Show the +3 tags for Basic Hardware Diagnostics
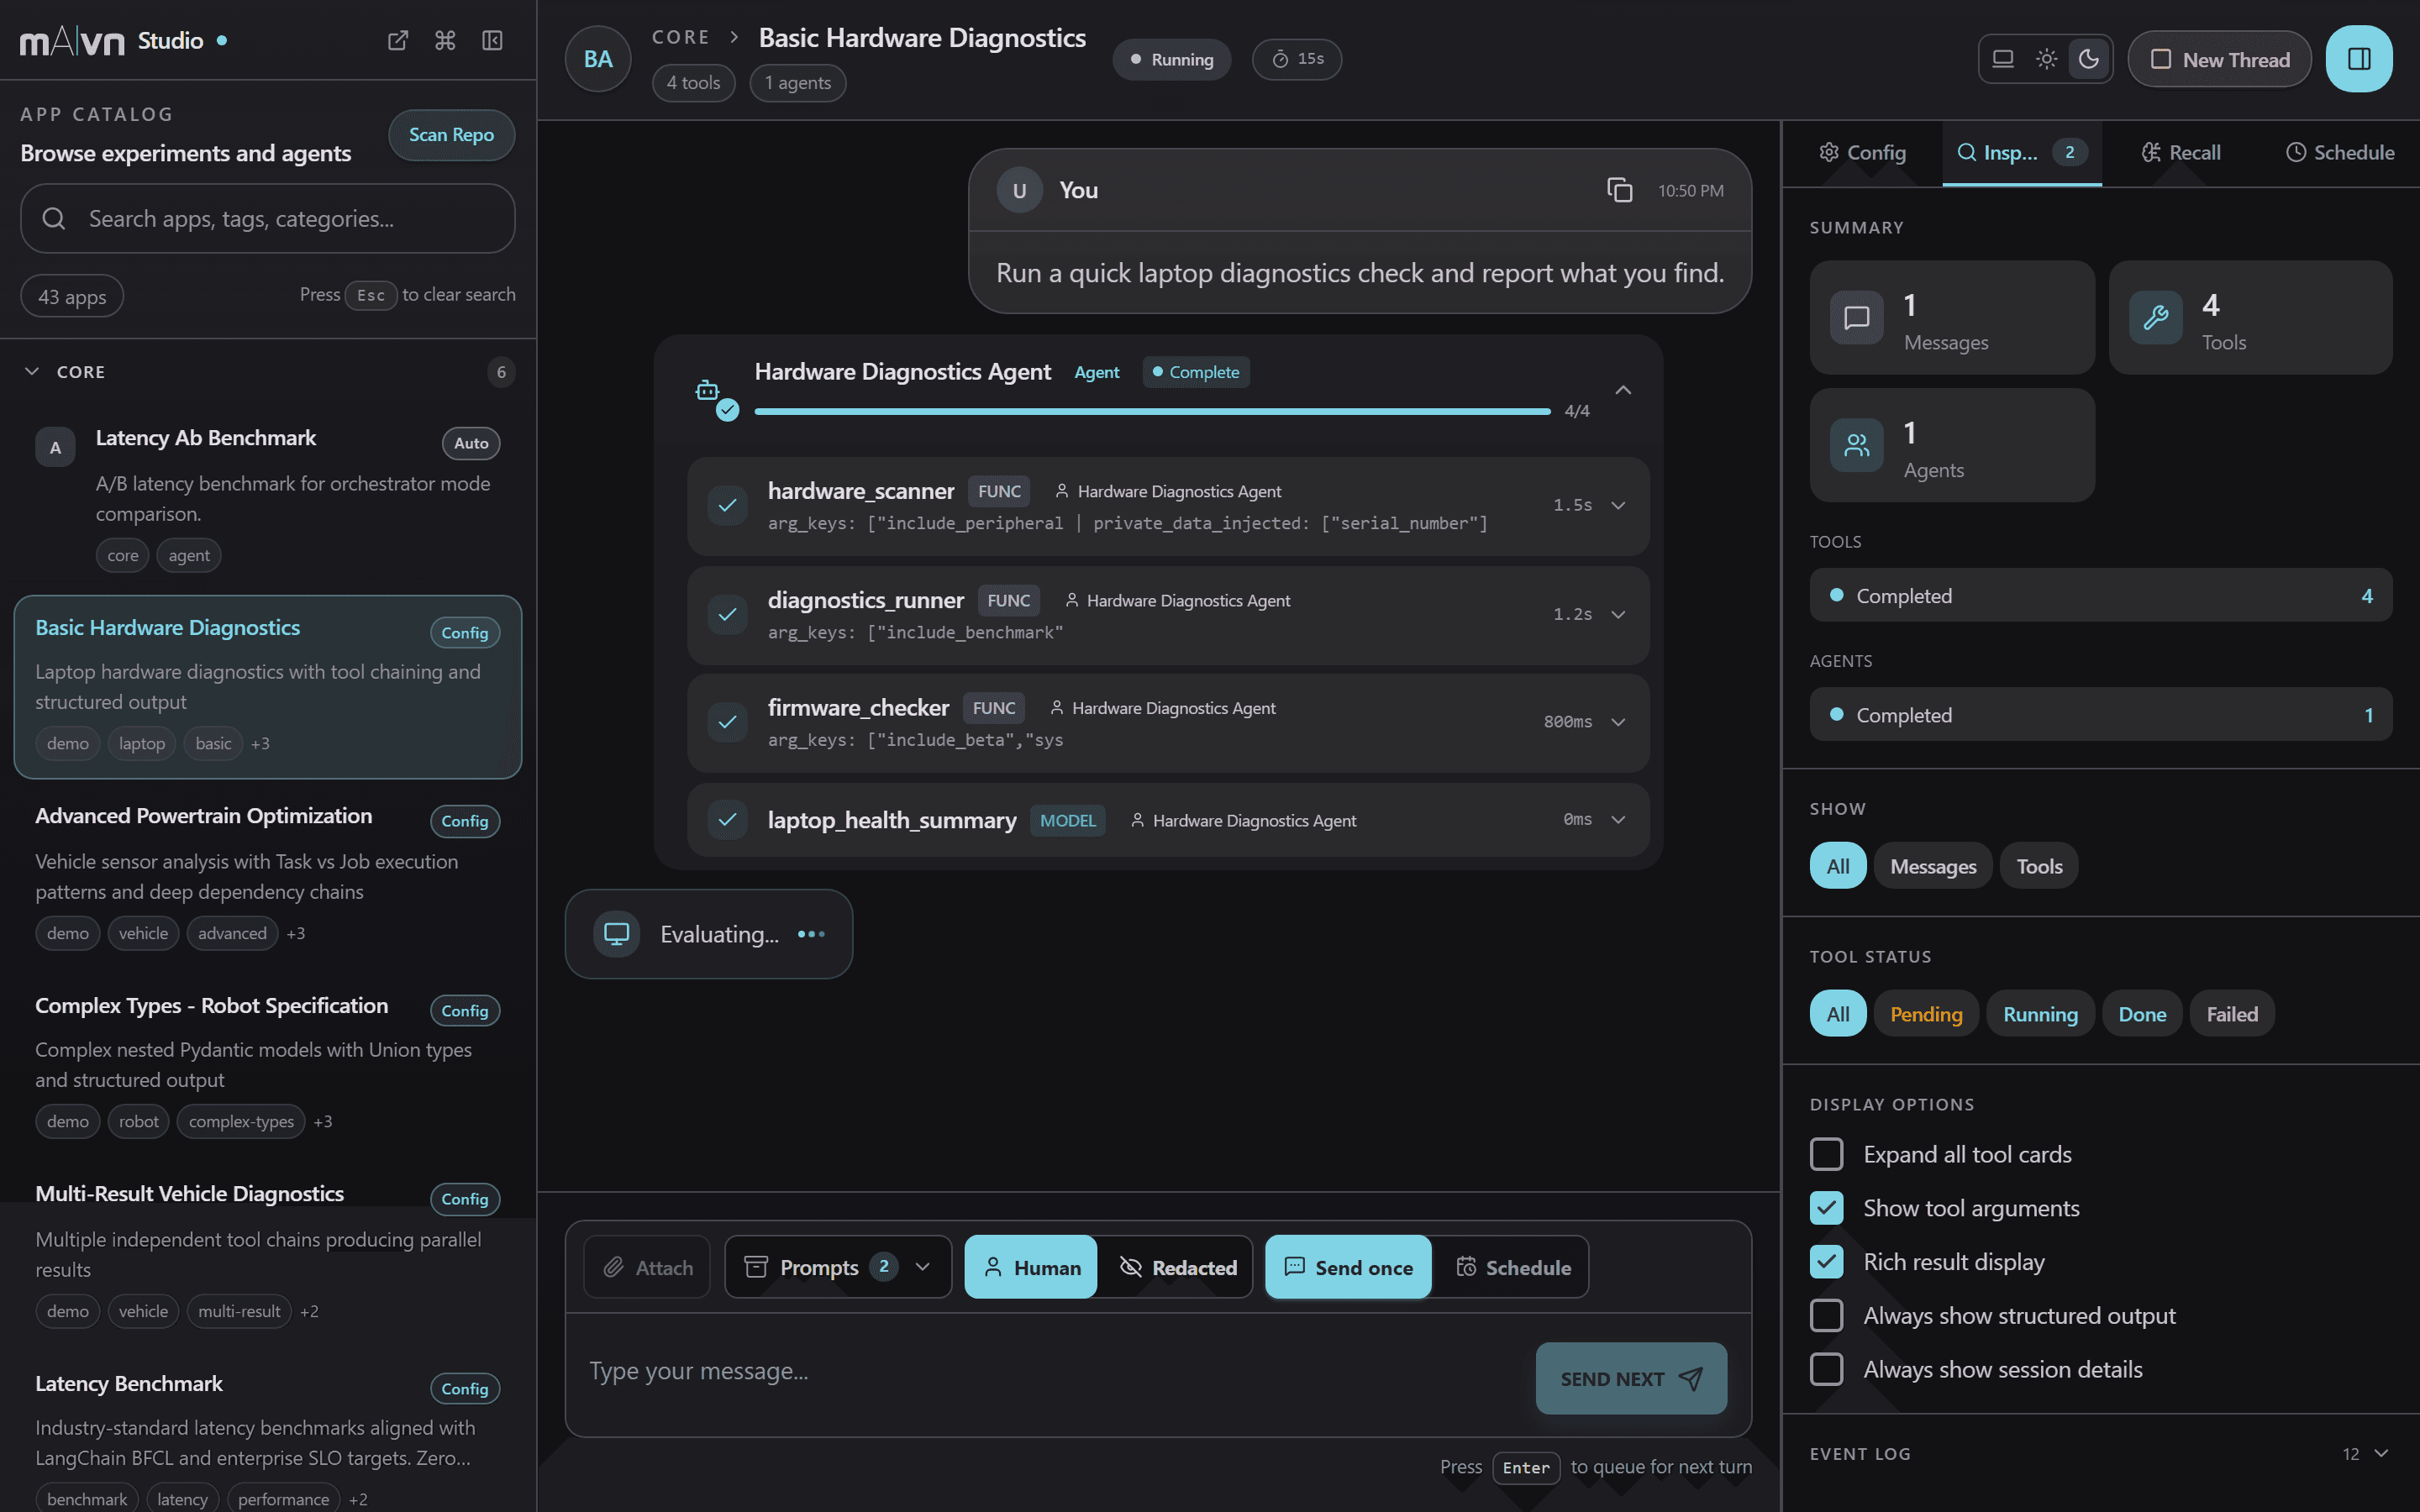The width and height of the screenshot is (2420, 1512). (x=260, y=743)
